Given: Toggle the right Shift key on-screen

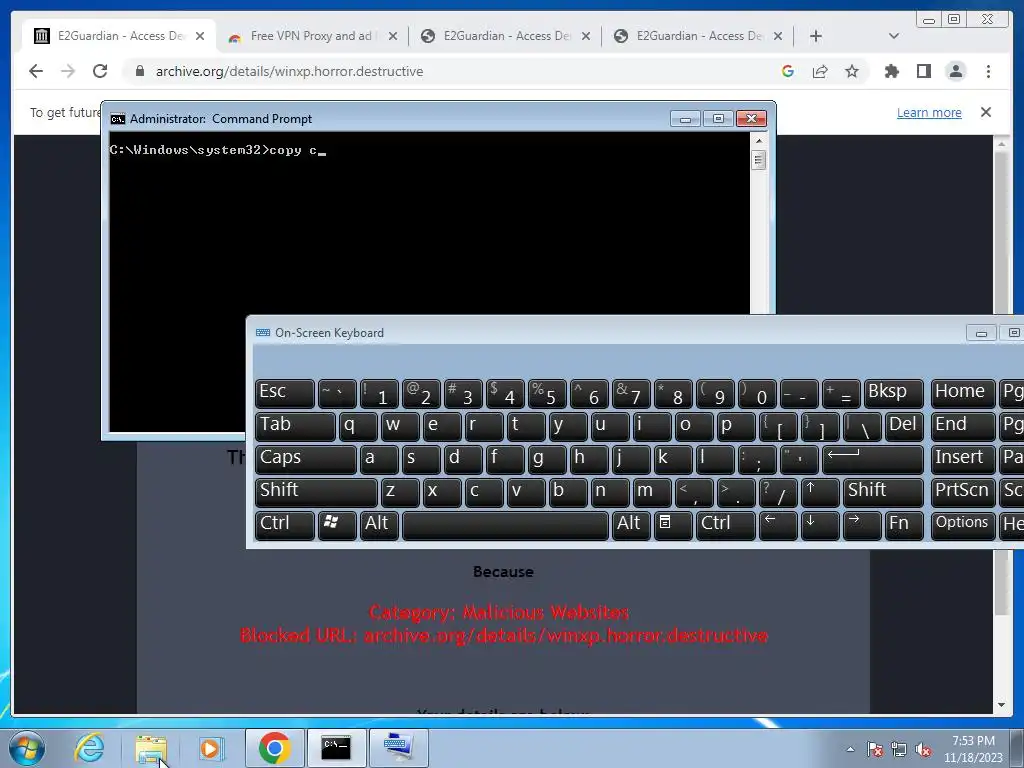Looking at the screenshot, I should coord(884,492).
